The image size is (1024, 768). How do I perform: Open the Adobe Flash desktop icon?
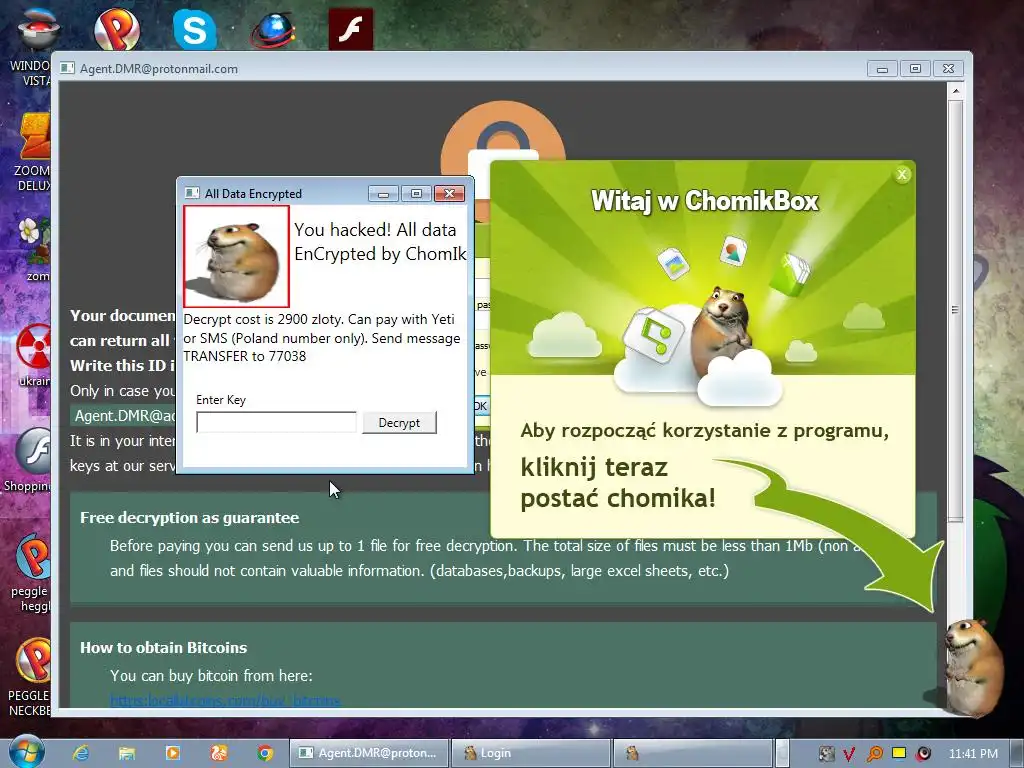[x=351, y=29]
